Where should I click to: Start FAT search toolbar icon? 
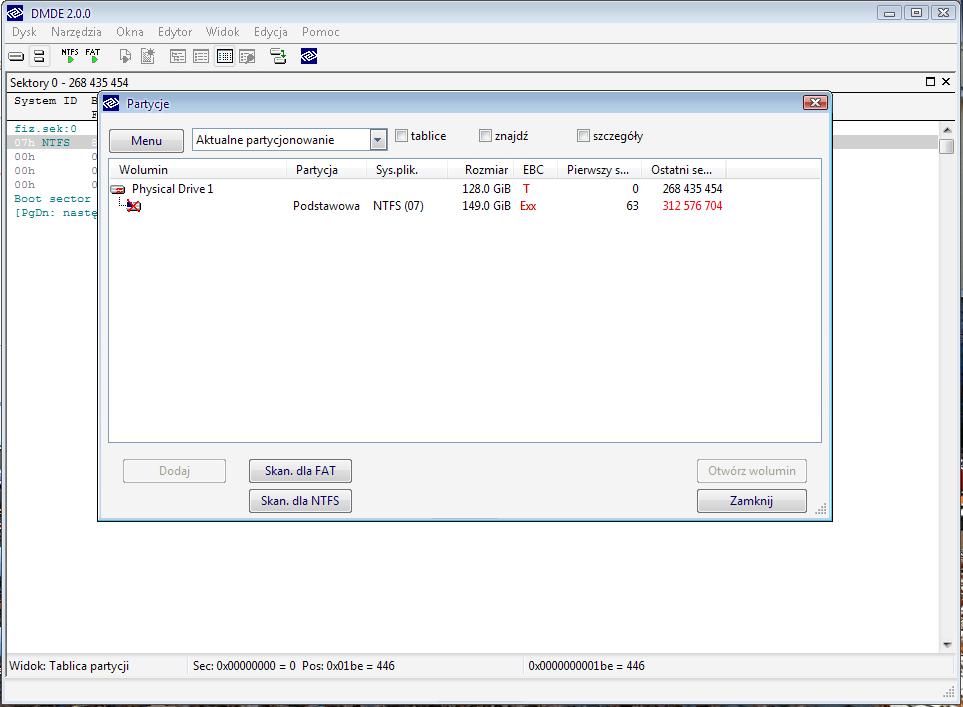pos(93,56)
